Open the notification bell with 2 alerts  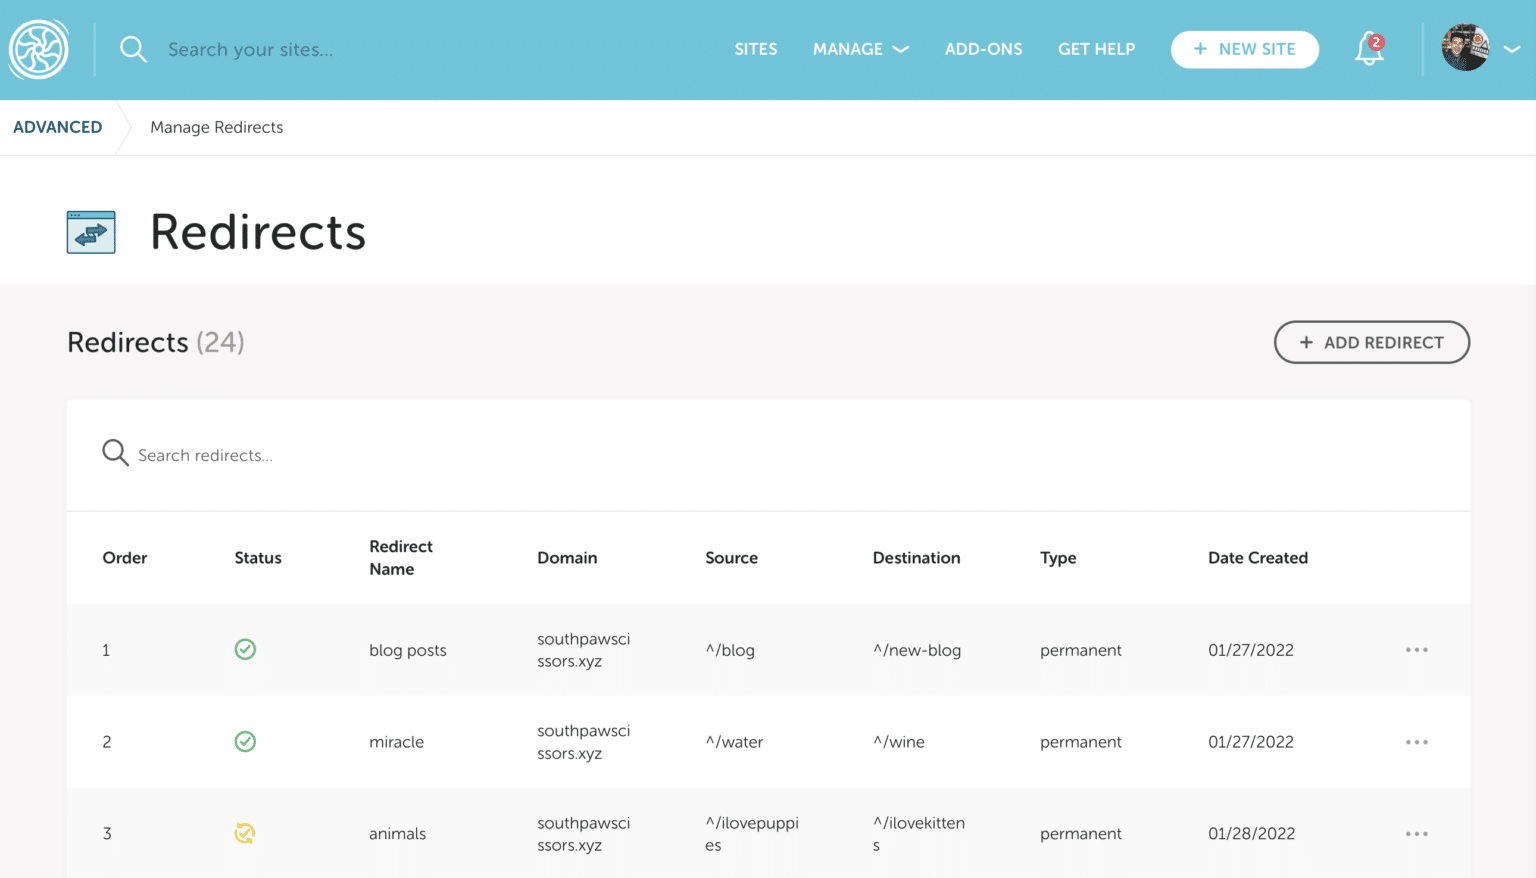point(1368,49)
